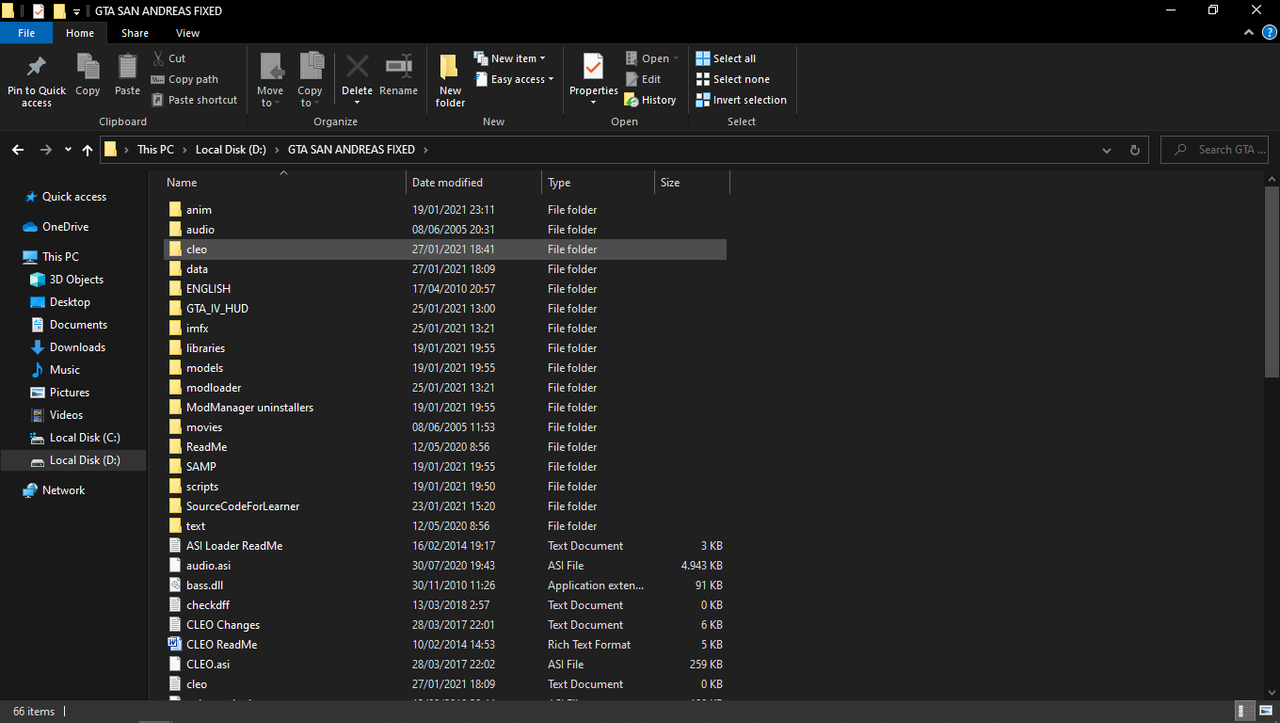This screenshot has width=1280, height=723.
Task: Refresh the current folder
Action: click(1135, 150)
